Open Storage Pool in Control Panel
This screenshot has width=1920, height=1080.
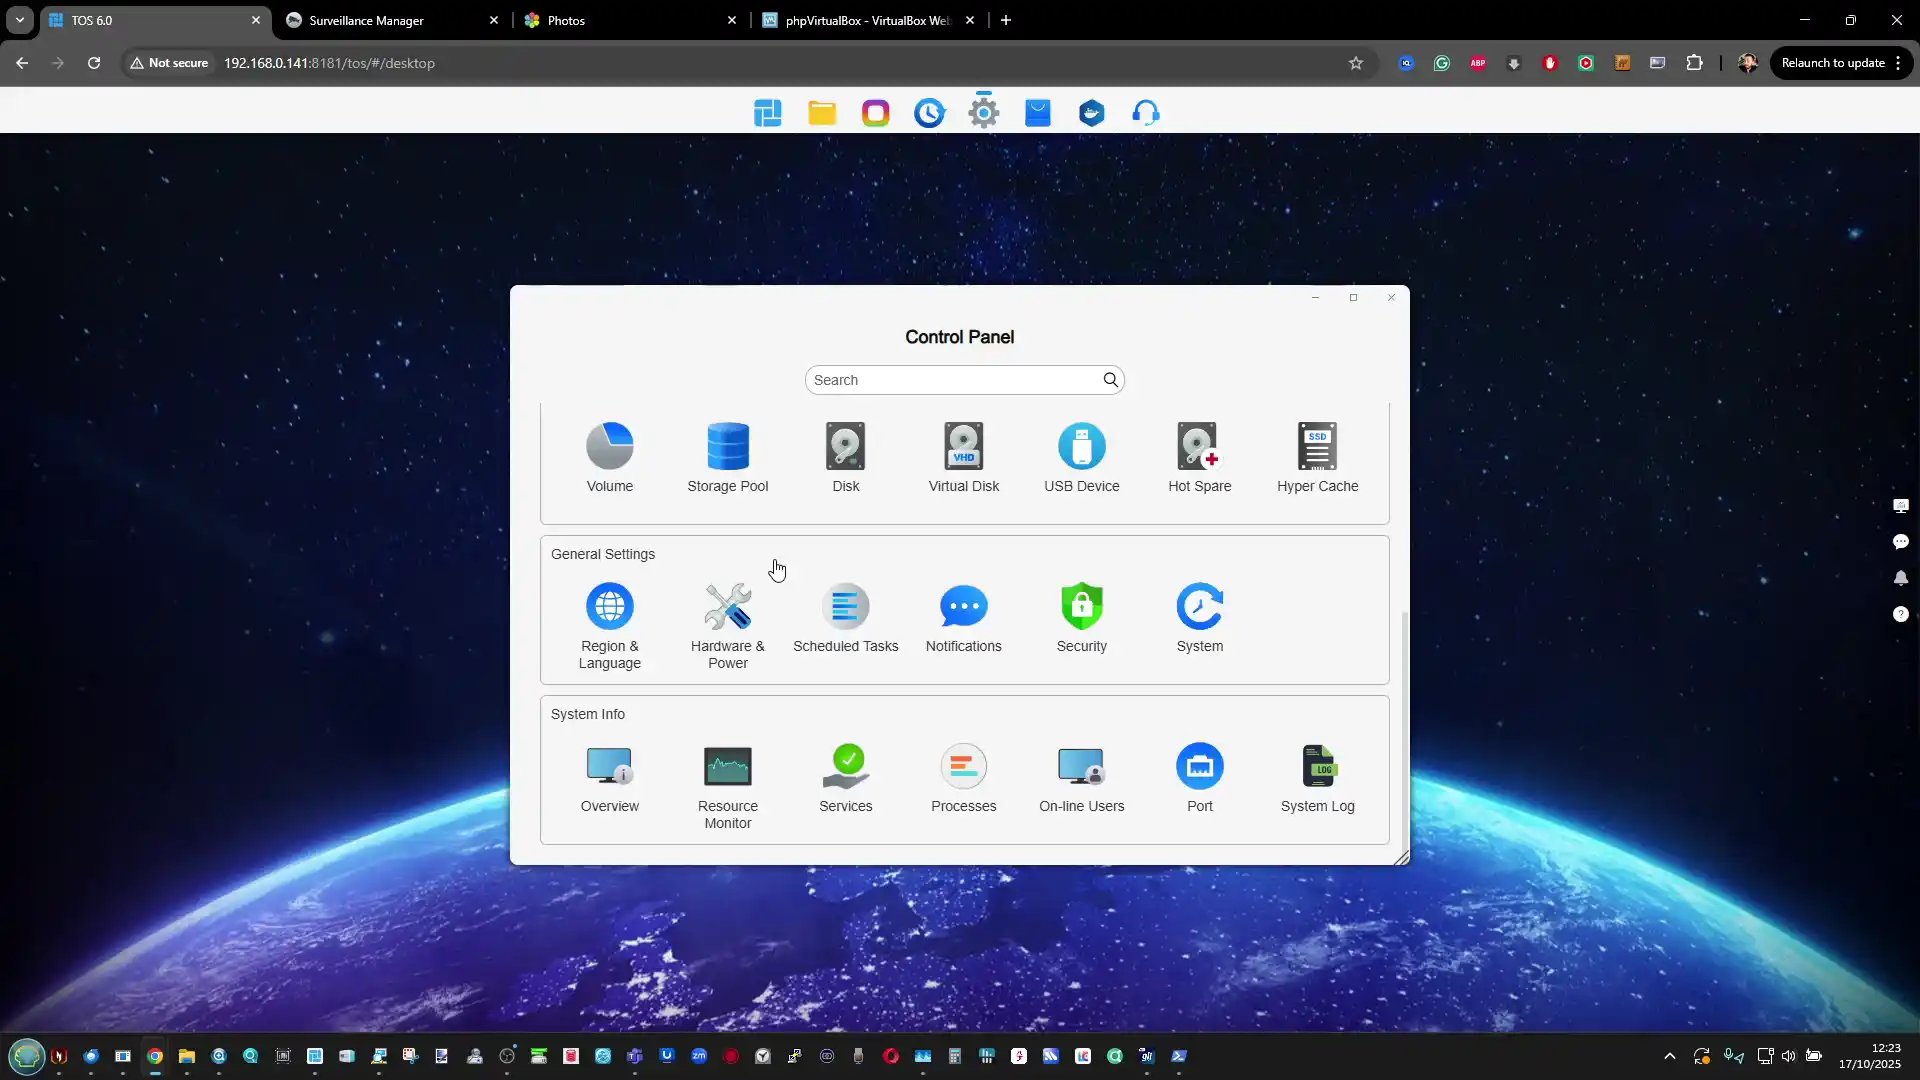[x=727, y=447]
